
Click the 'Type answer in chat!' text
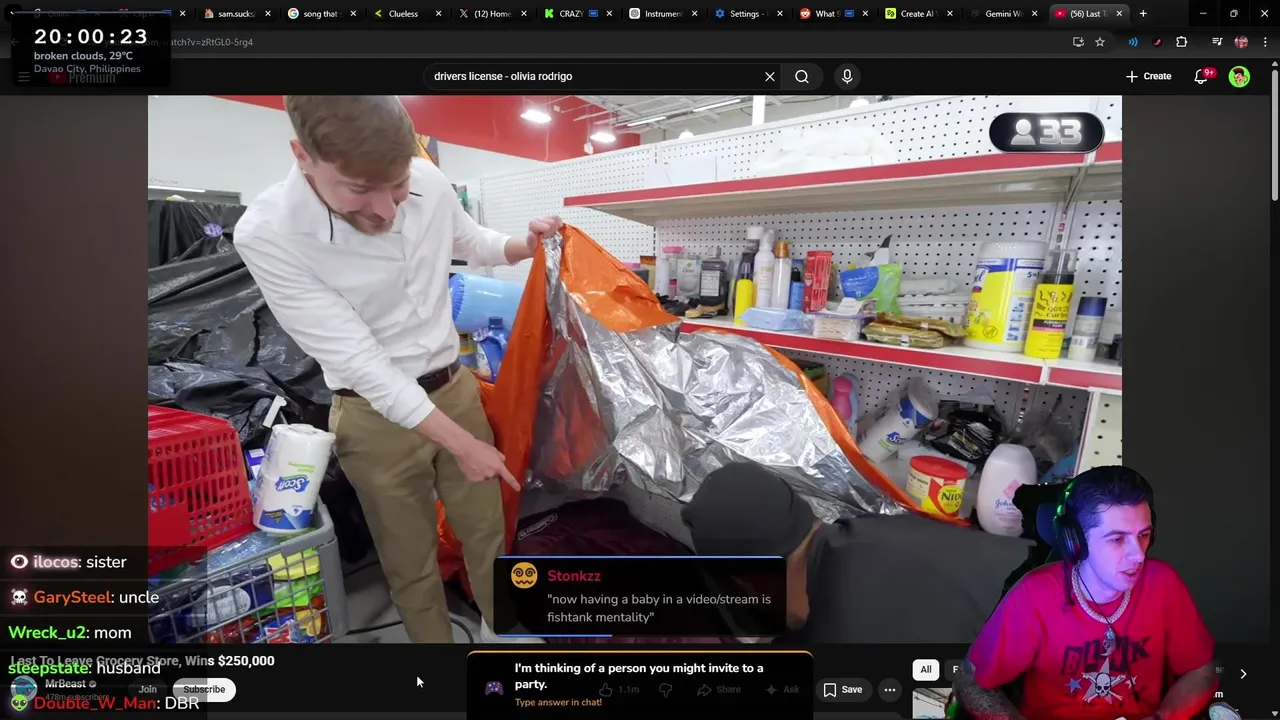(x=558, y=702)
